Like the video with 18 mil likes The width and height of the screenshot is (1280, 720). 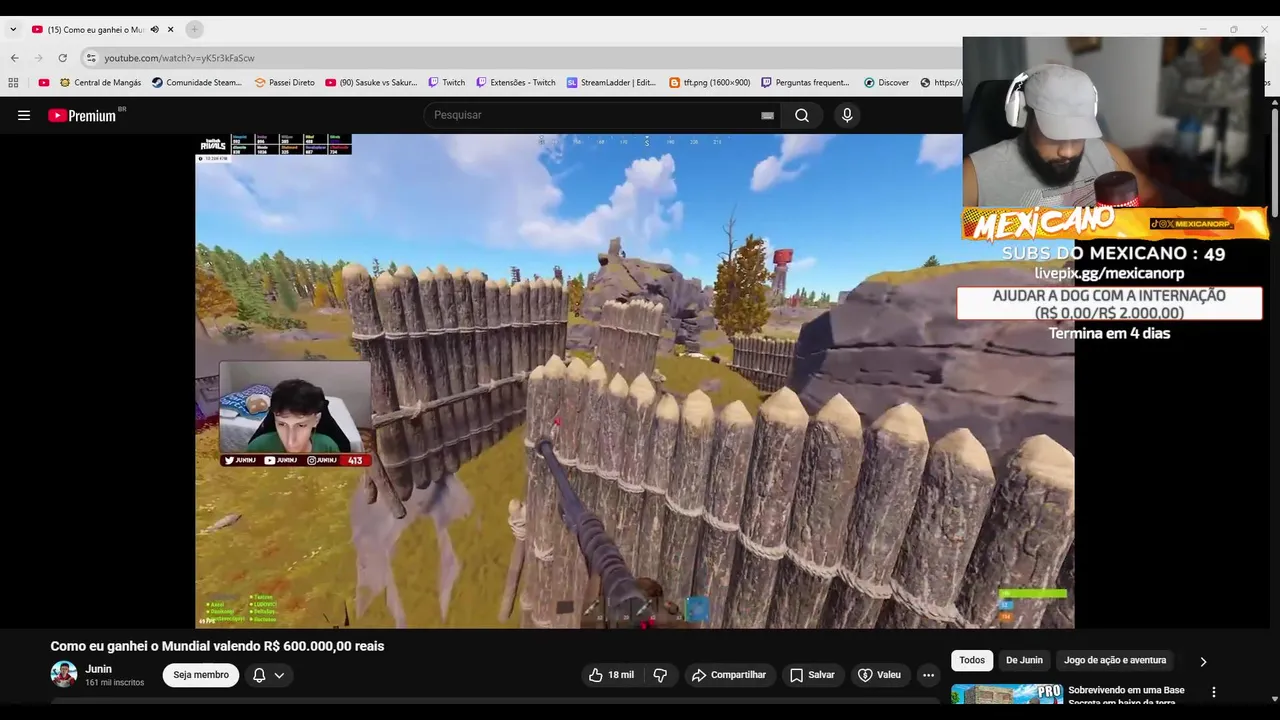pyautogui.click(x=611, y=675)
